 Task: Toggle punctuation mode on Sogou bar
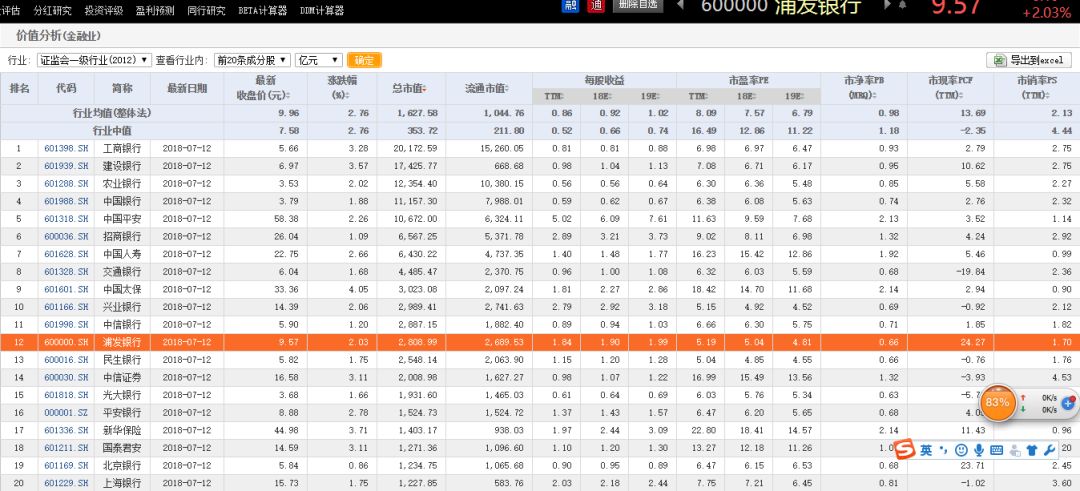coord(944,450)
